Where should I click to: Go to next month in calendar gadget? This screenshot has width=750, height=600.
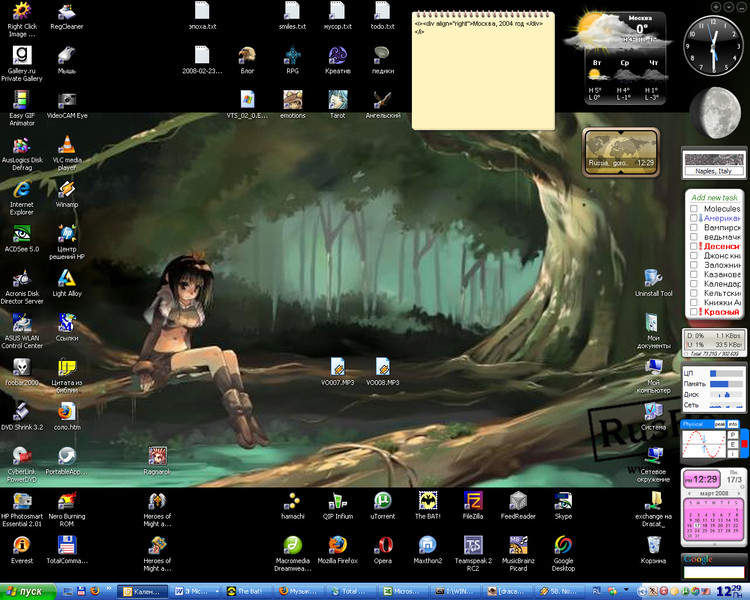pos(739,493)
